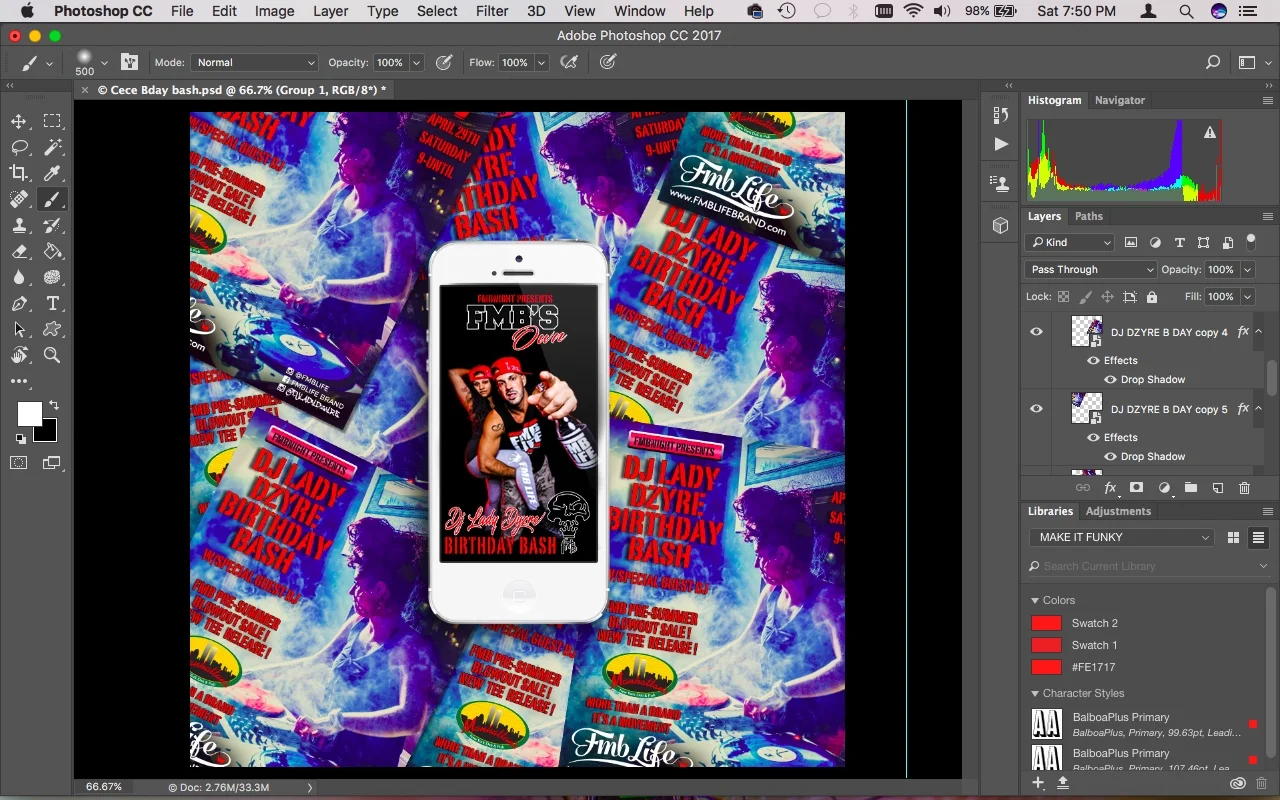Image resolution: width=1280 pixels, height=800 pixels.
Task: Select the Spot Healing Brush tool
Action: (19, 199)
